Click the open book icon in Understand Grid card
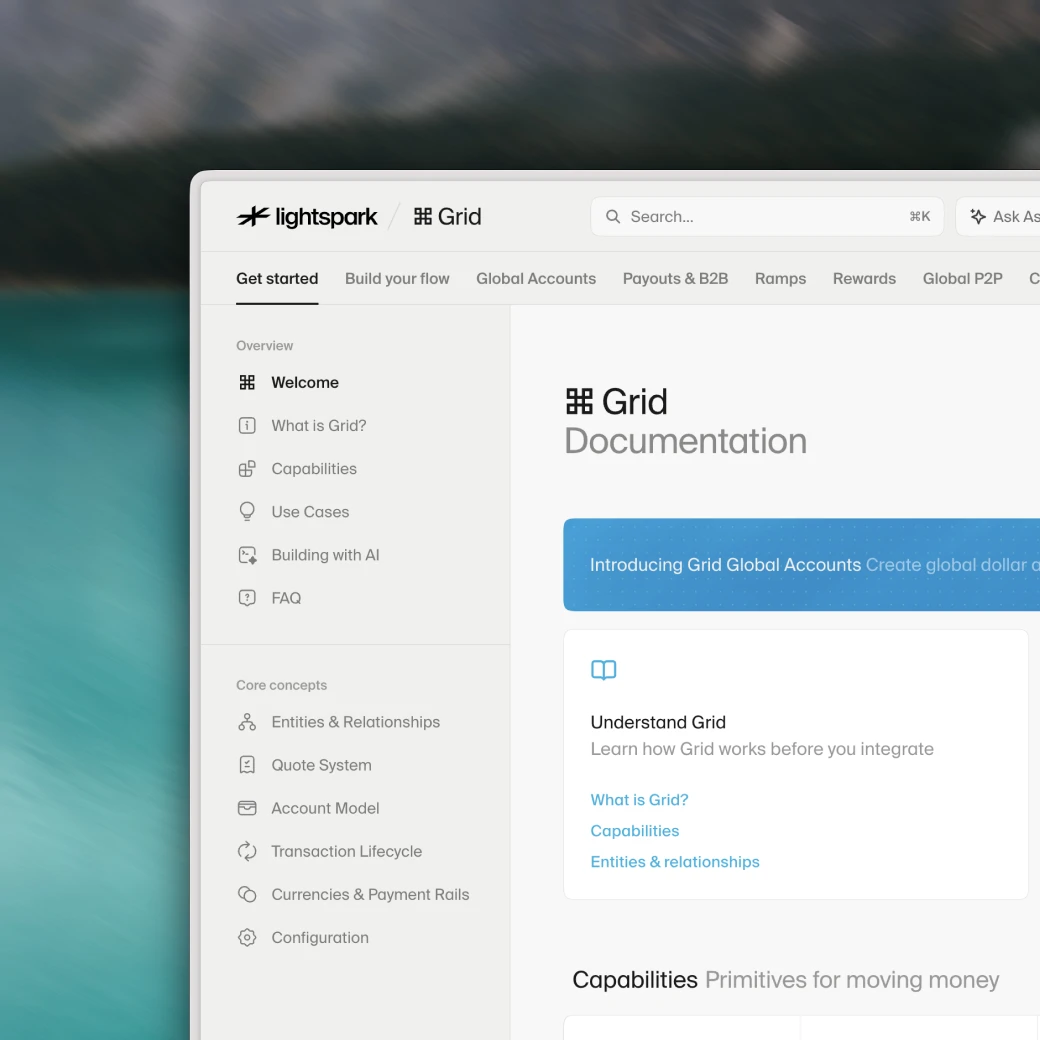This screenshot has height=1040, width=1040. (604, 670)
